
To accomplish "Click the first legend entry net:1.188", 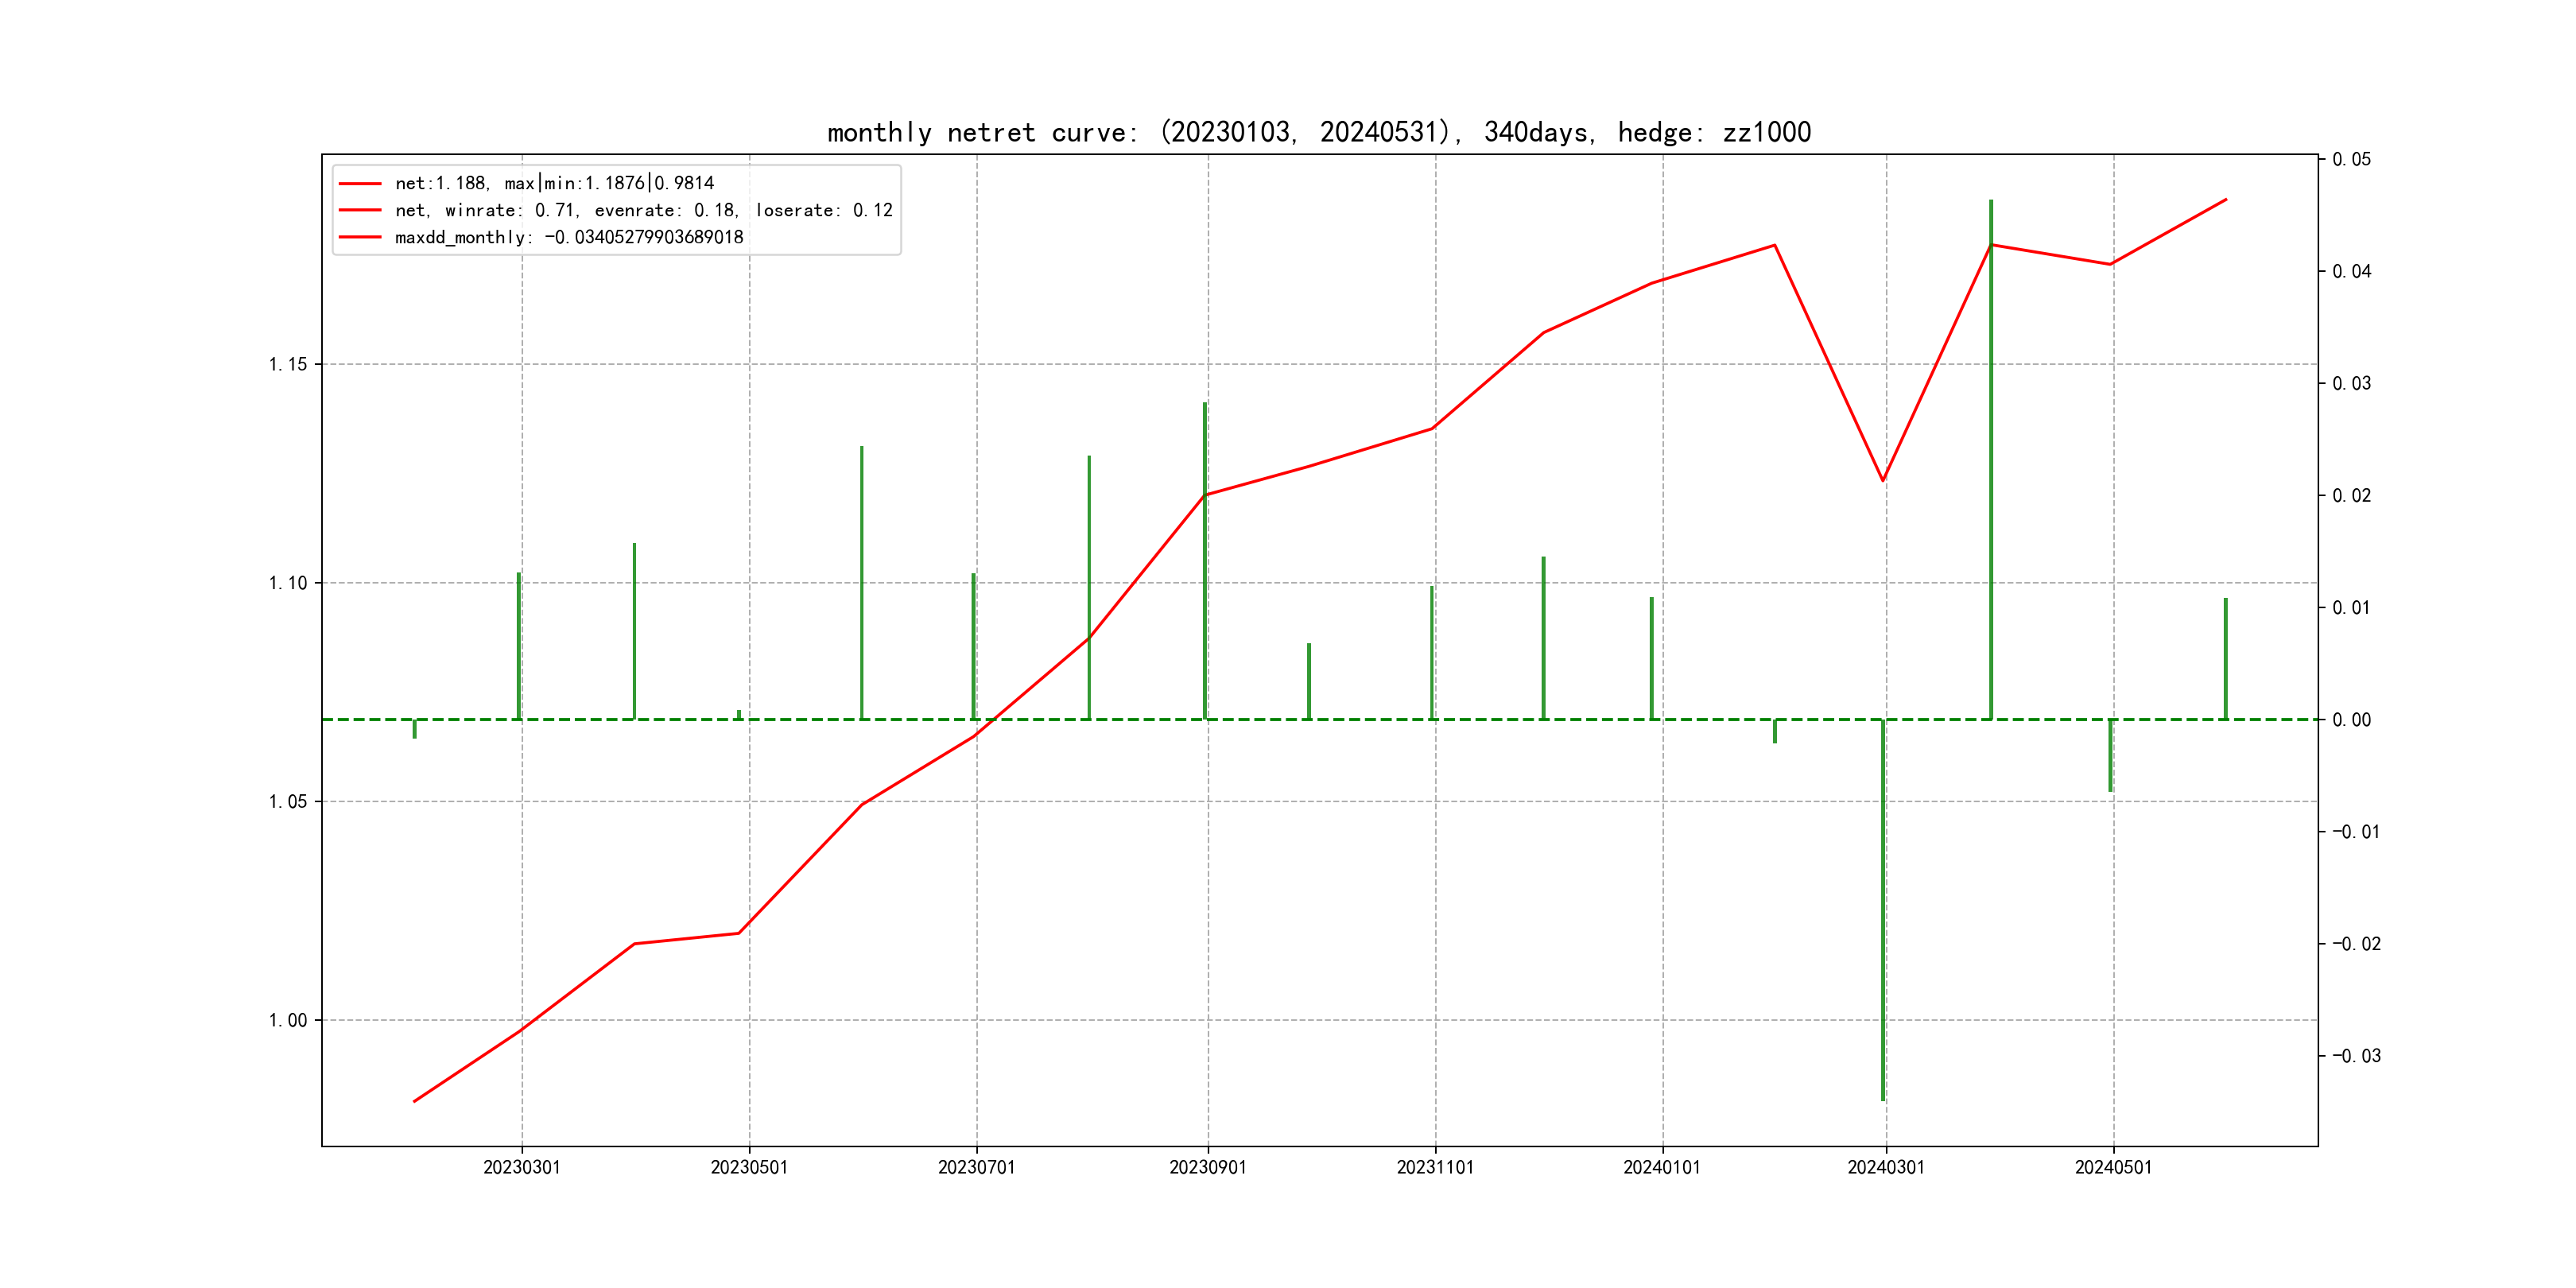I will (x=554, y=183).
